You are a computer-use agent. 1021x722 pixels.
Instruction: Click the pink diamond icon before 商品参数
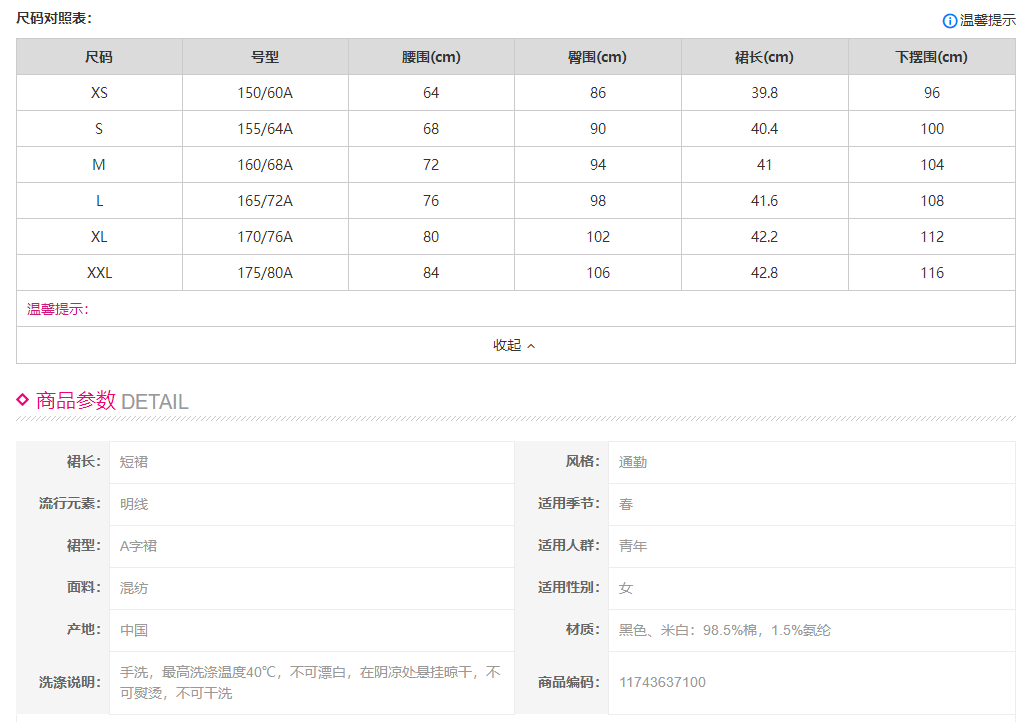(22, 400)
